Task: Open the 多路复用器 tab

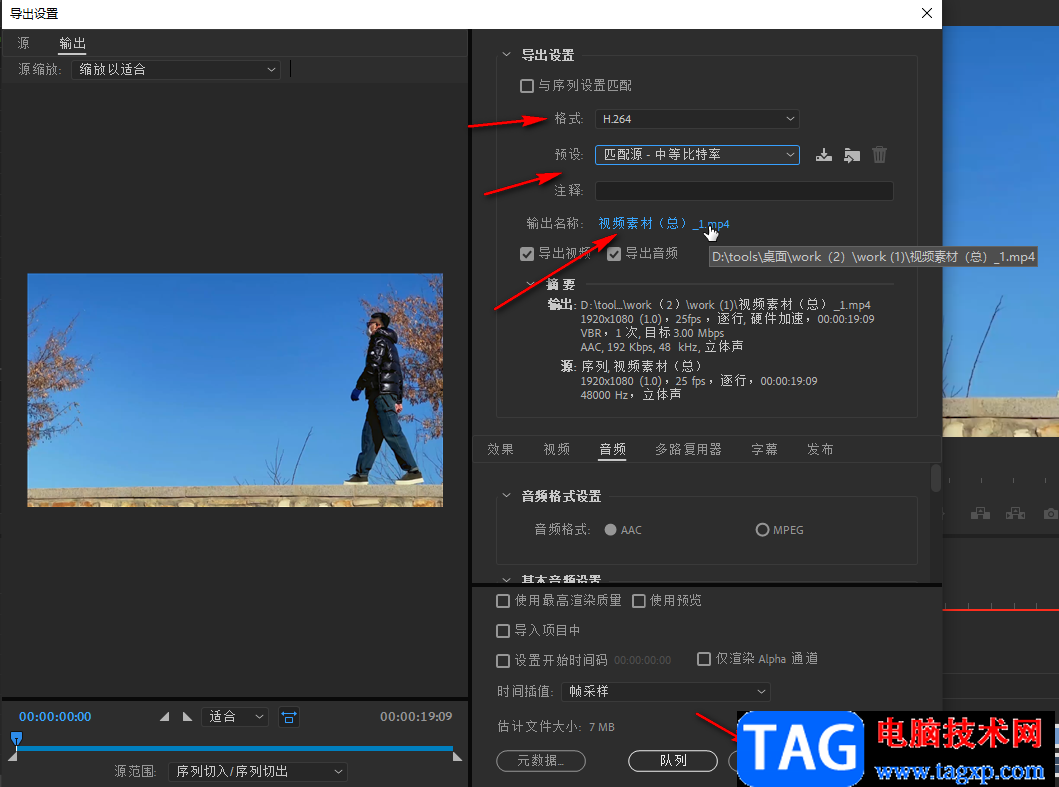Action: click(x=688, y=449)
